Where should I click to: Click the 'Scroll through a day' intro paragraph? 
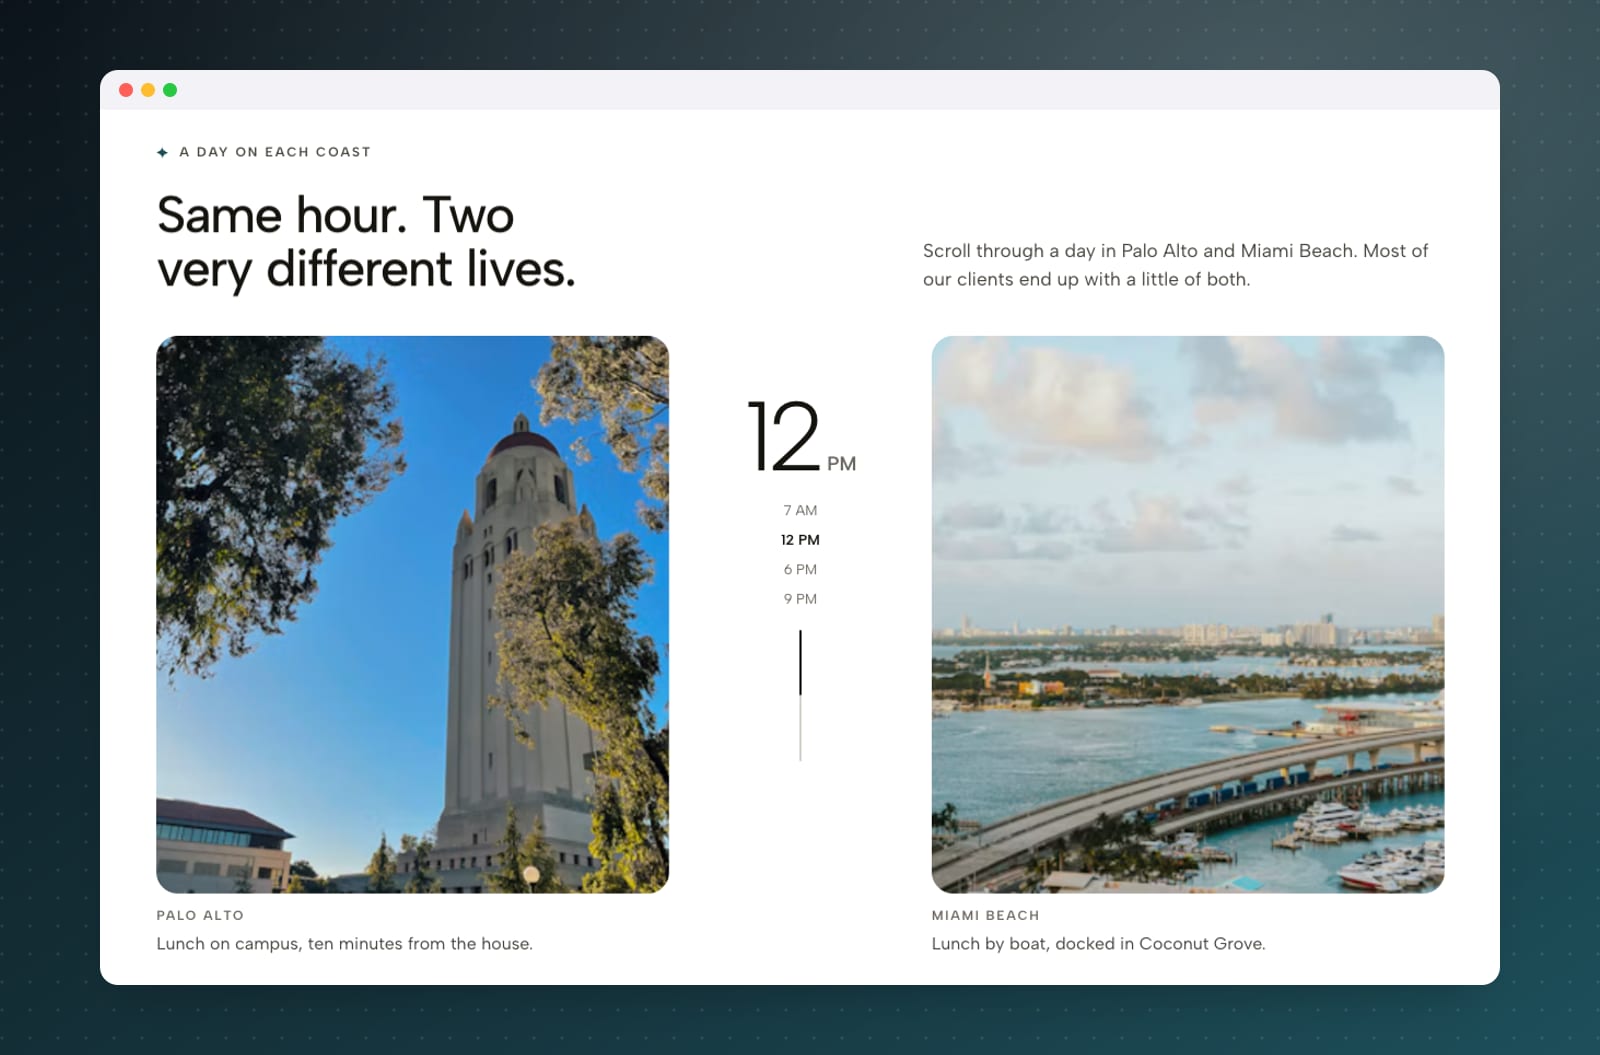click(x=1175, y=265)
